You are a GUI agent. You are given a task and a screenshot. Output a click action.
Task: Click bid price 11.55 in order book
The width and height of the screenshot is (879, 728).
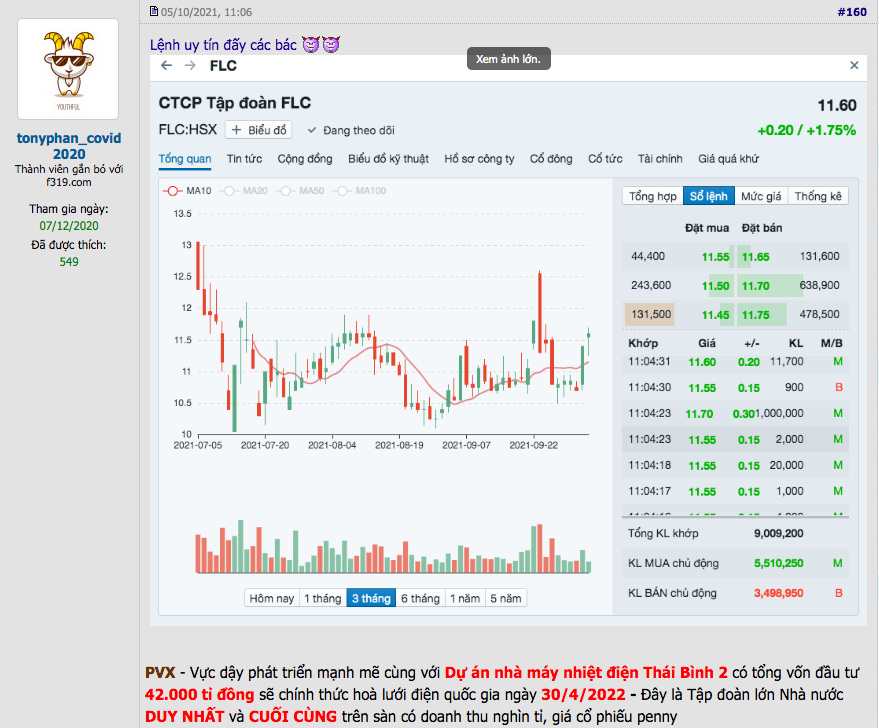point(715,257)
